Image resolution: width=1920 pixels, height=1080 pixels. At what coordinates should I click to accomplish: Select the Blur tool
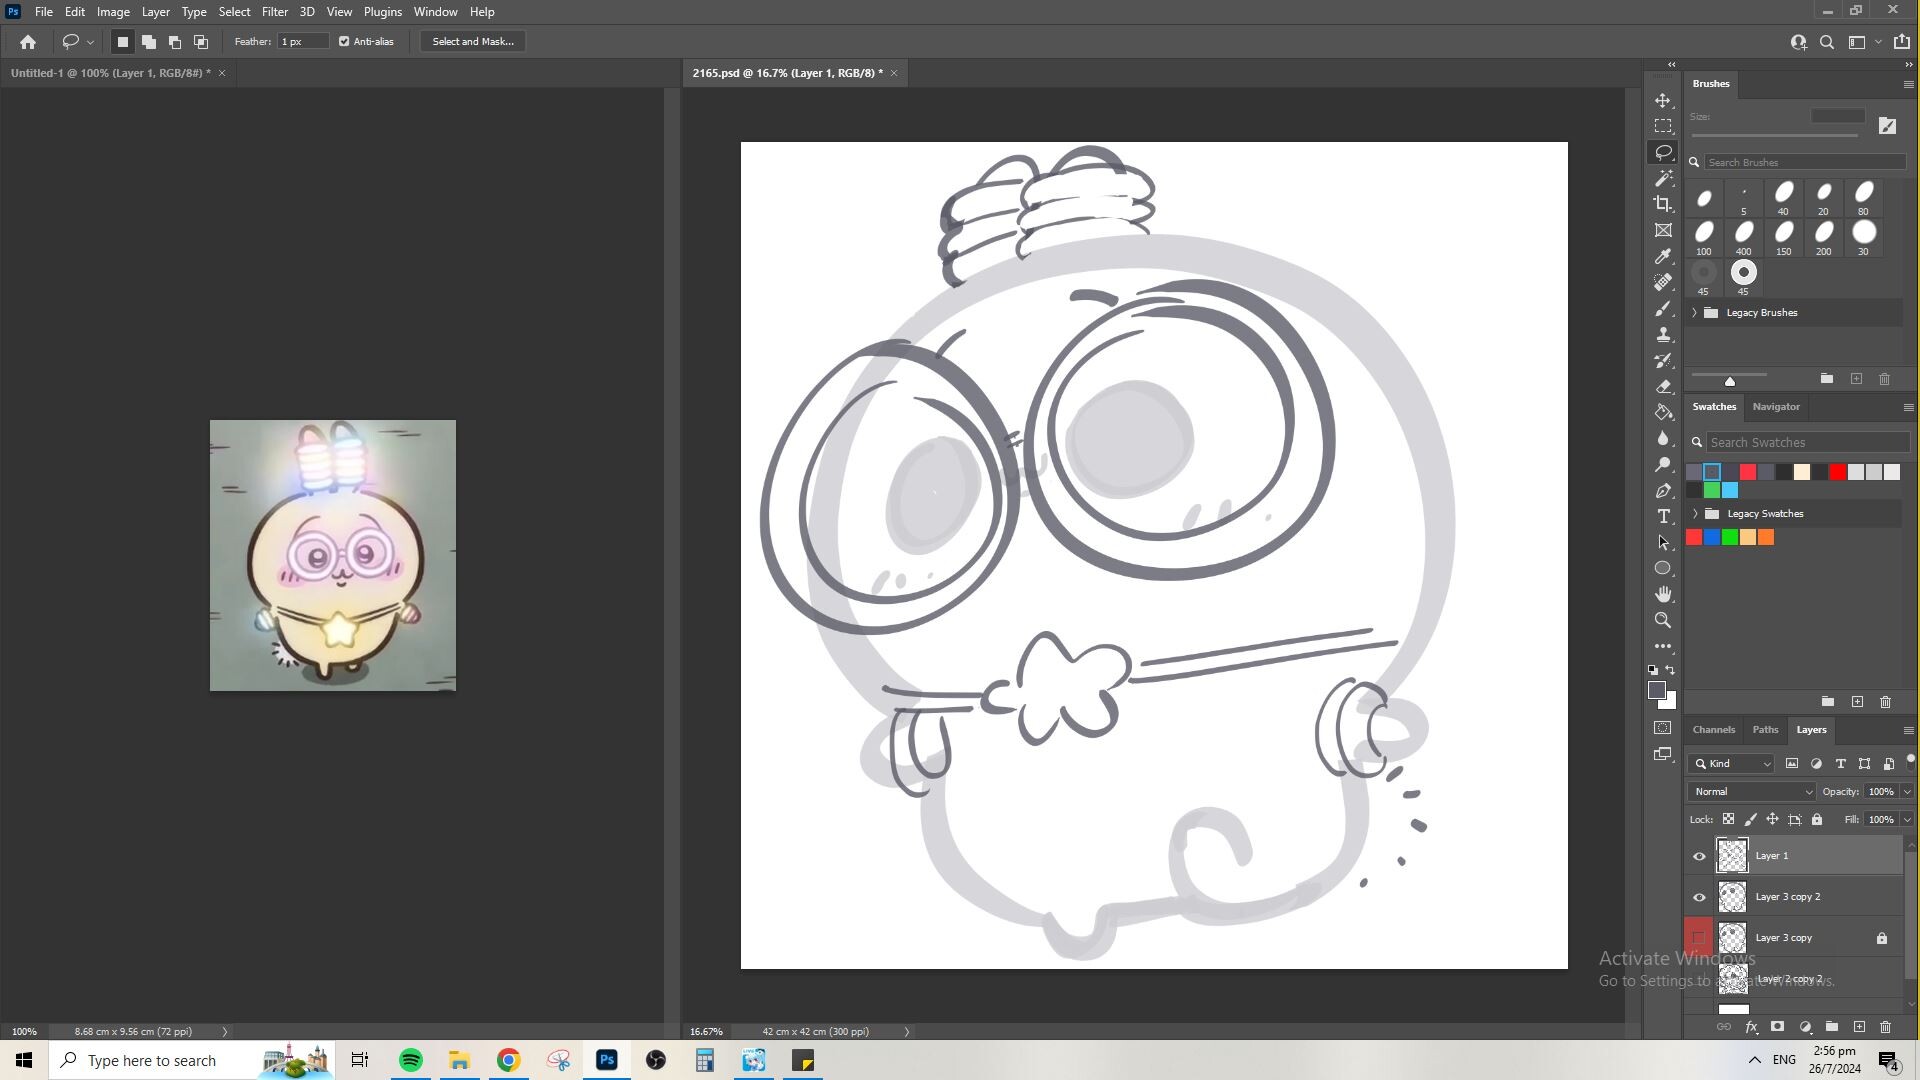(x=1663, y=439)
